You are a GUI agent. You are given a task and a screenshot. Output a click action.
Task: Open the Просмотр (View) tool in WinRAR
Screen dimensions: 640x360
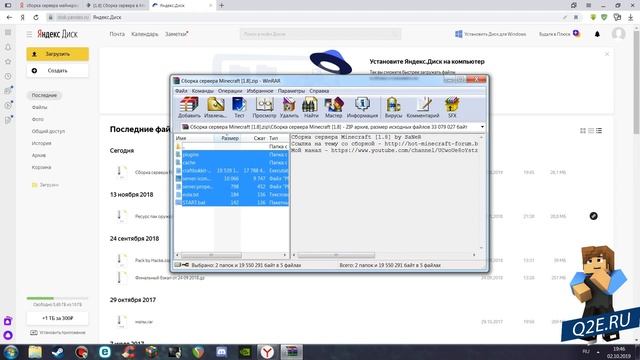tap(264, 108)
